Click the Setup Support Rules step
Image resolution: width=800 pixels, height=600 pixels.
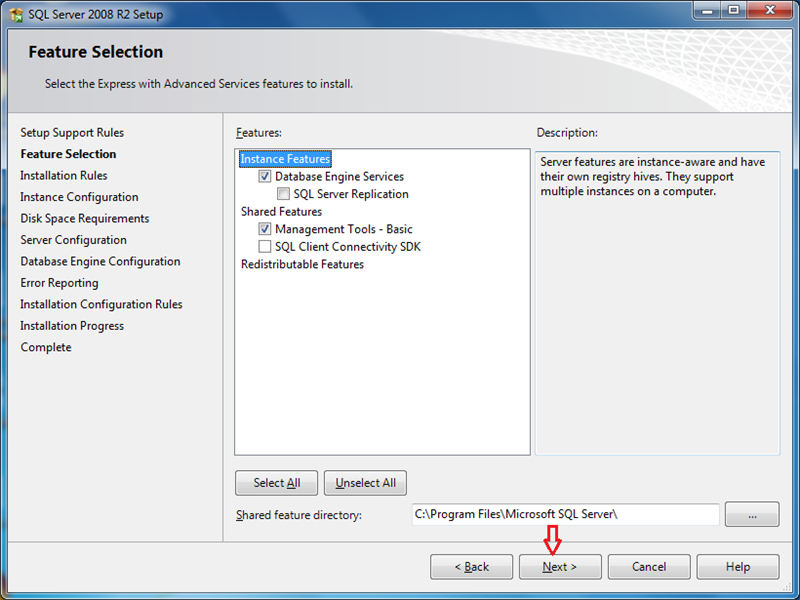click(x=72, y=133)
